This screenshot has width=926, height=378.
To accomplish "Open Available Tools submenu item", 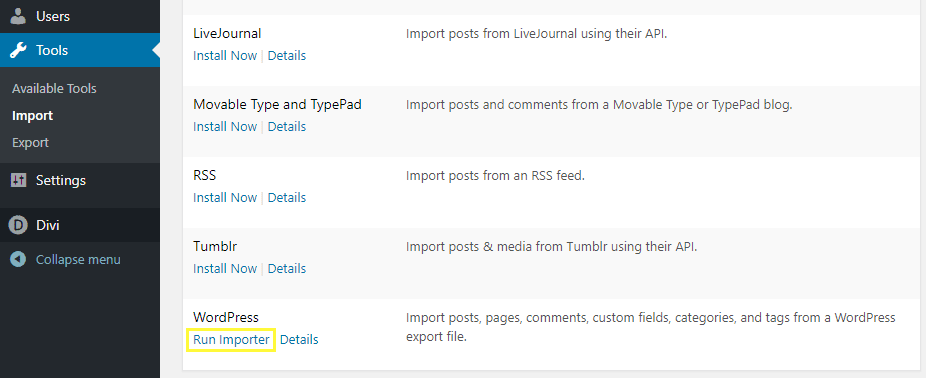I will click(54, 89).
